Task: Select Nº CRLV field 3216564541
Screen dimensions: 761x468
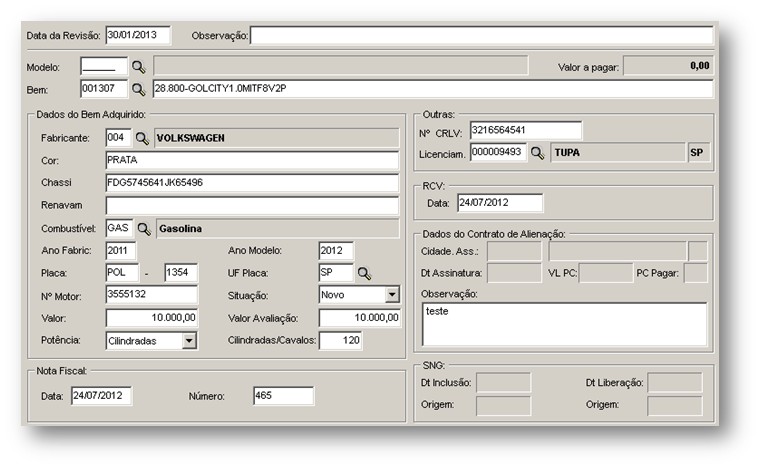Action: (526, 130)
